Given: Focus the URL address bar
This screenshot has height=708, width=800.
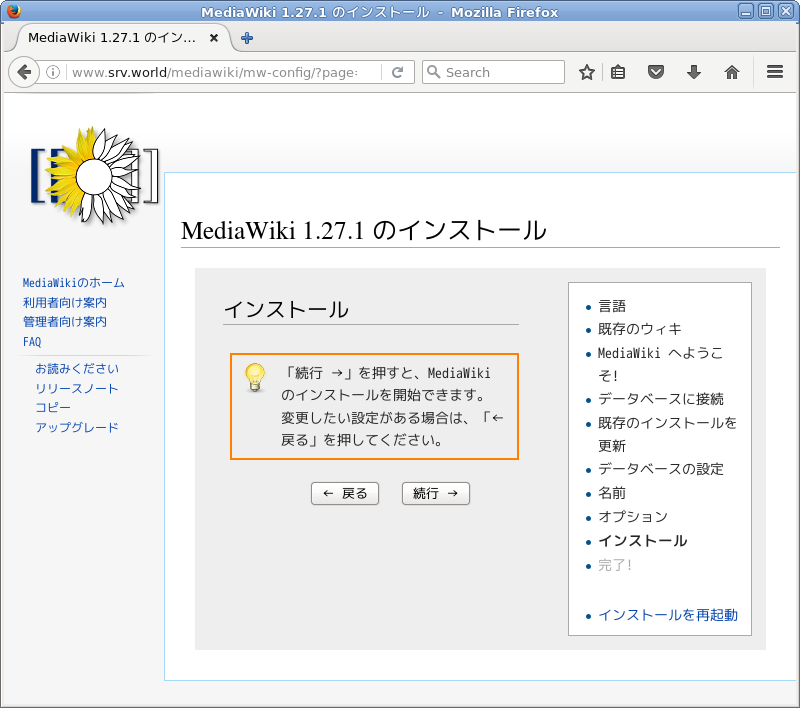Looking at the screenshot, I should point(224,72).
